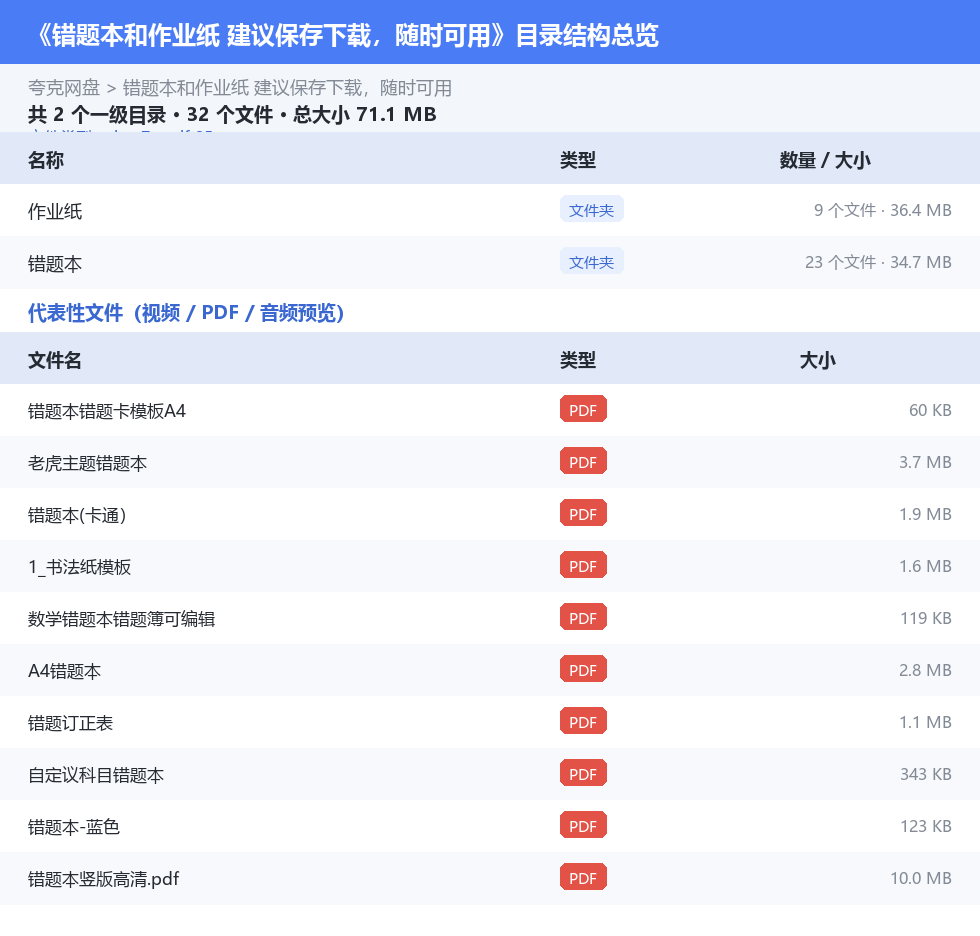Click PDF badge for 1_书法纸模板
This screenshot has height=936, width=980.
point(583,565)
